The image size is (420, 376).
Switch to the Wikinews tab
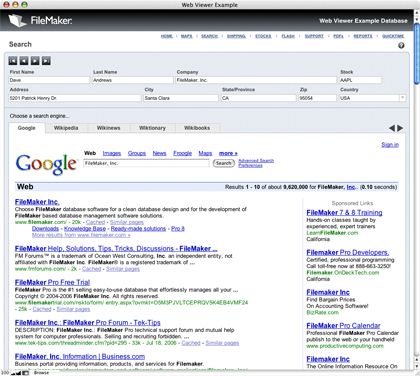[x=109, y=128]
